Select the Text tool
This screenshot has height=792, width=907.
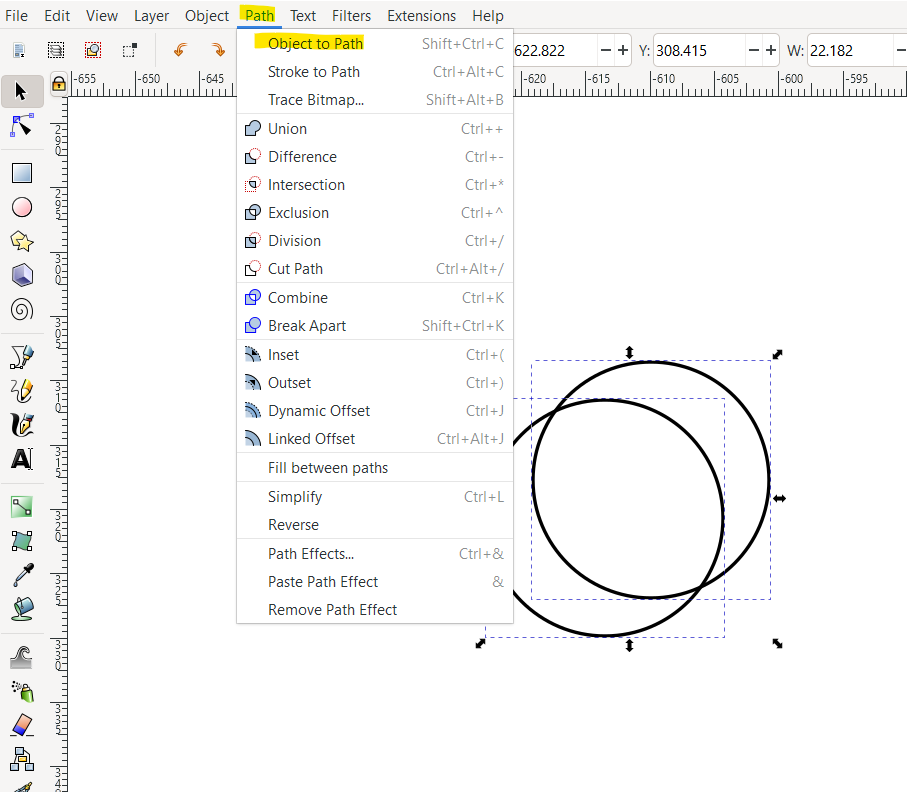click(x=22, y=459)
